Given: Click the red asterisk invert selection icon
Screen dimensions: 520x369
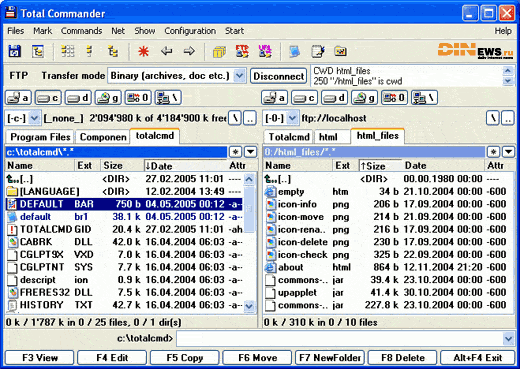Looking at the screenshot, I should coord(144,51).
